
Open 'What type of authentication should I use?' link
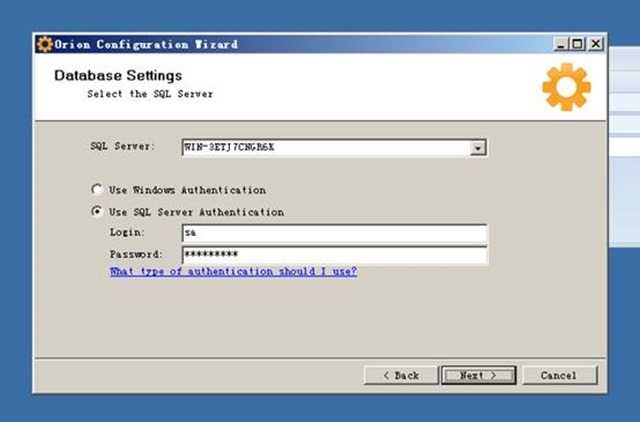(233, 271)
